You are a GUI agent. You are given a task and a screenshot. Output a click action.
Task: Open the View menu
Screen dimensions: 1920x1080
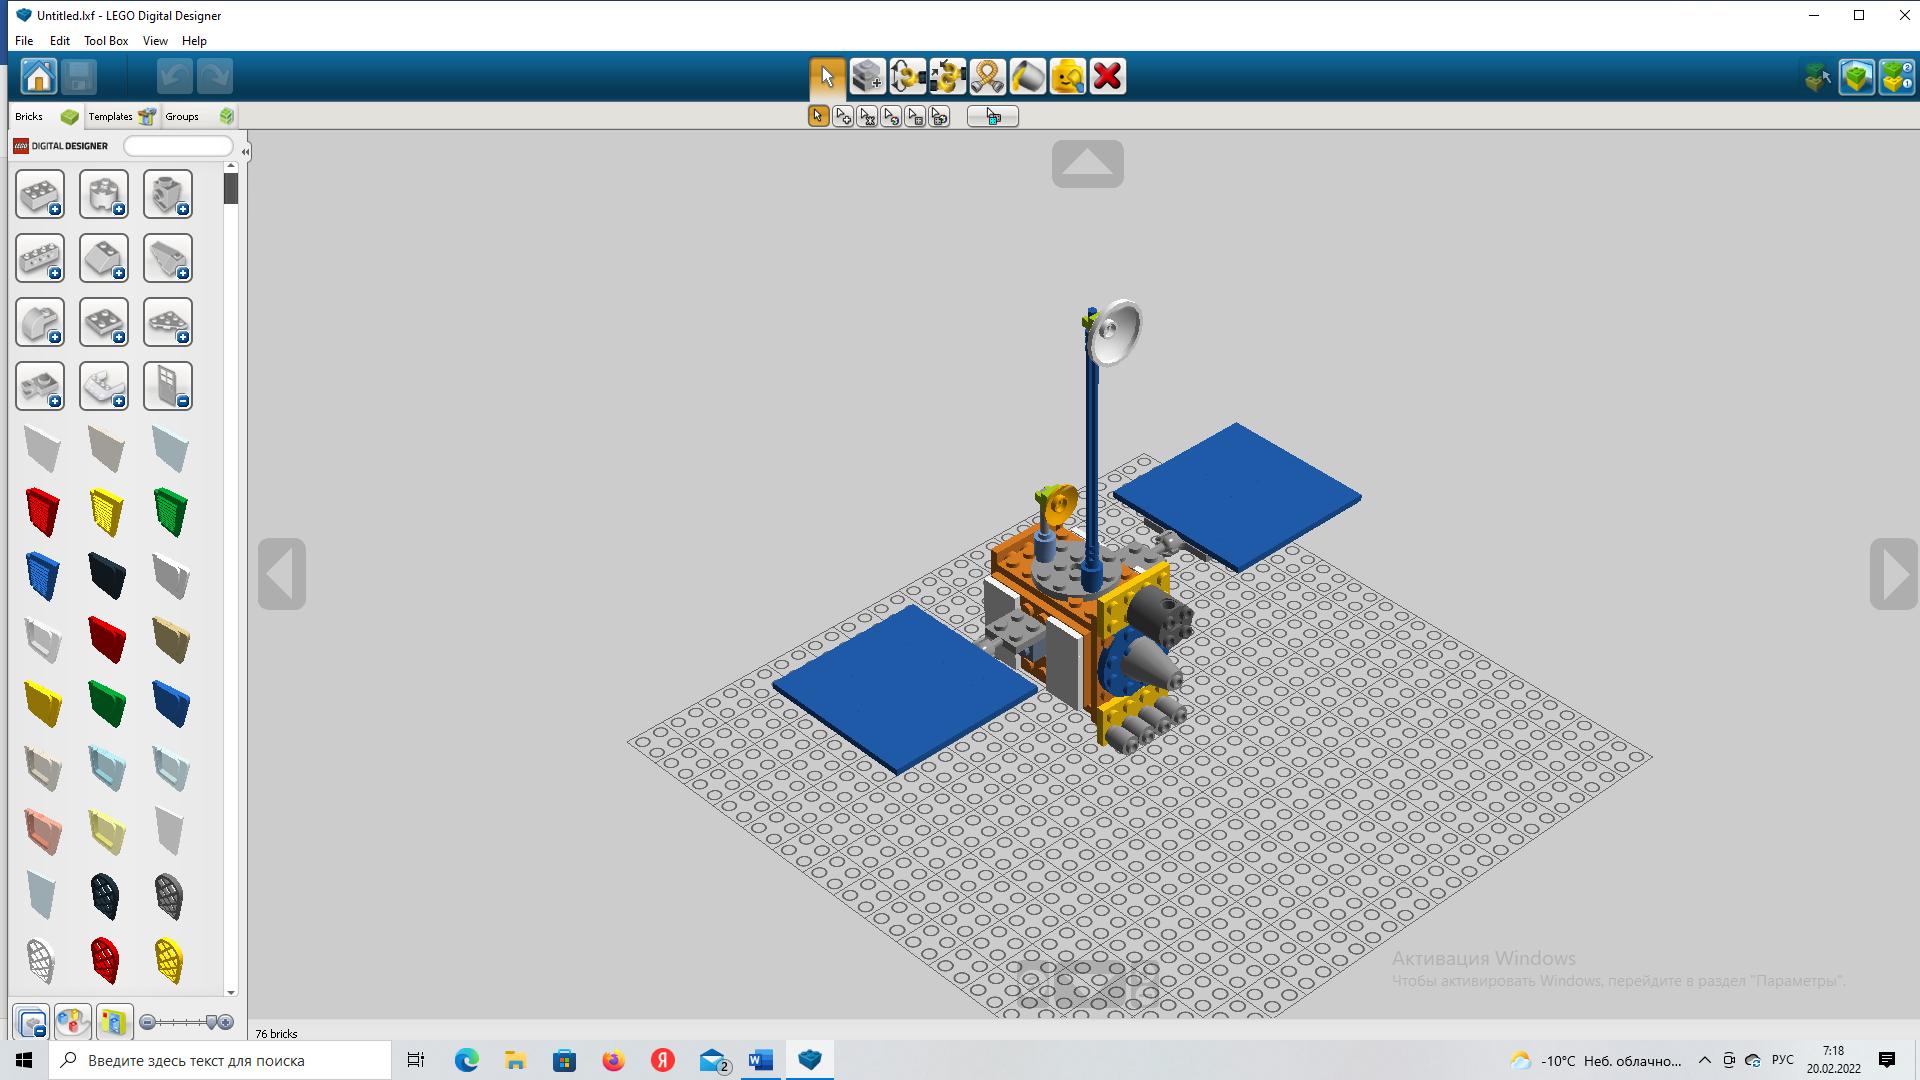(155, 41)
